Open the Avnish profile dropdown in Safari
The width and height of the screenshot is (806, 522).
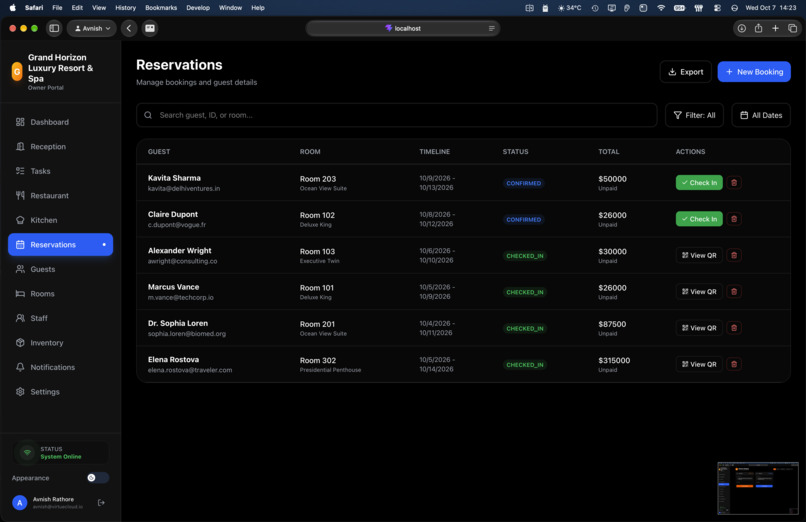92,28
